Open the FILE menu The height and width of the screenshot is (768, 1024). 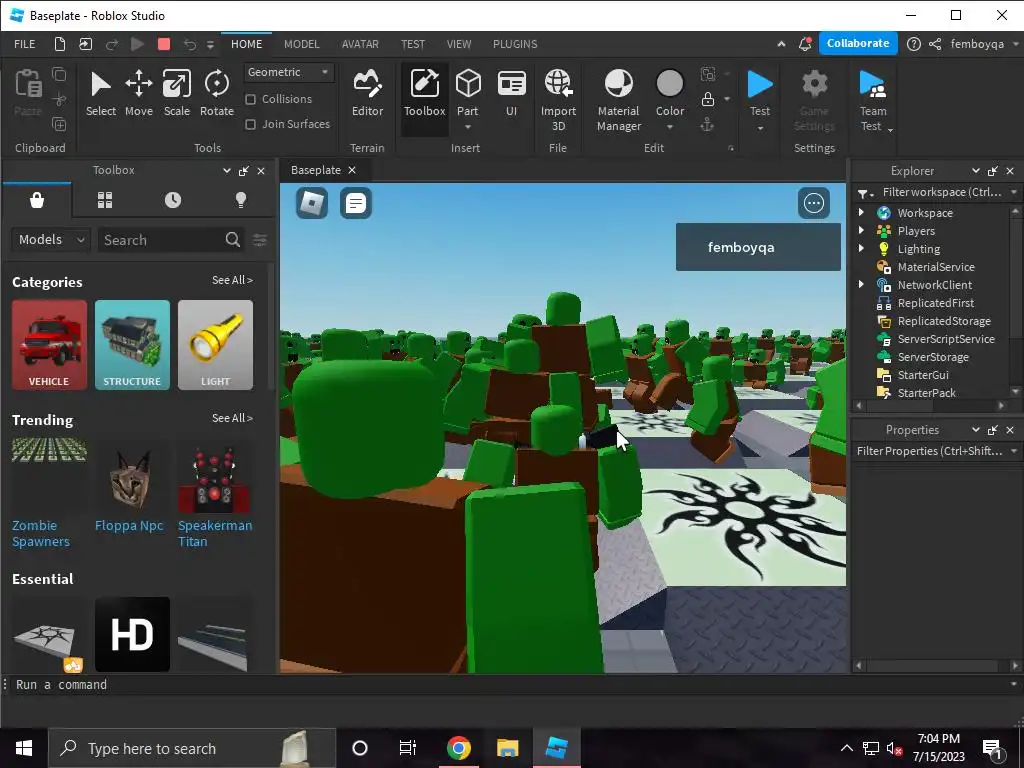pyautogui.click(x=25, y=44)
